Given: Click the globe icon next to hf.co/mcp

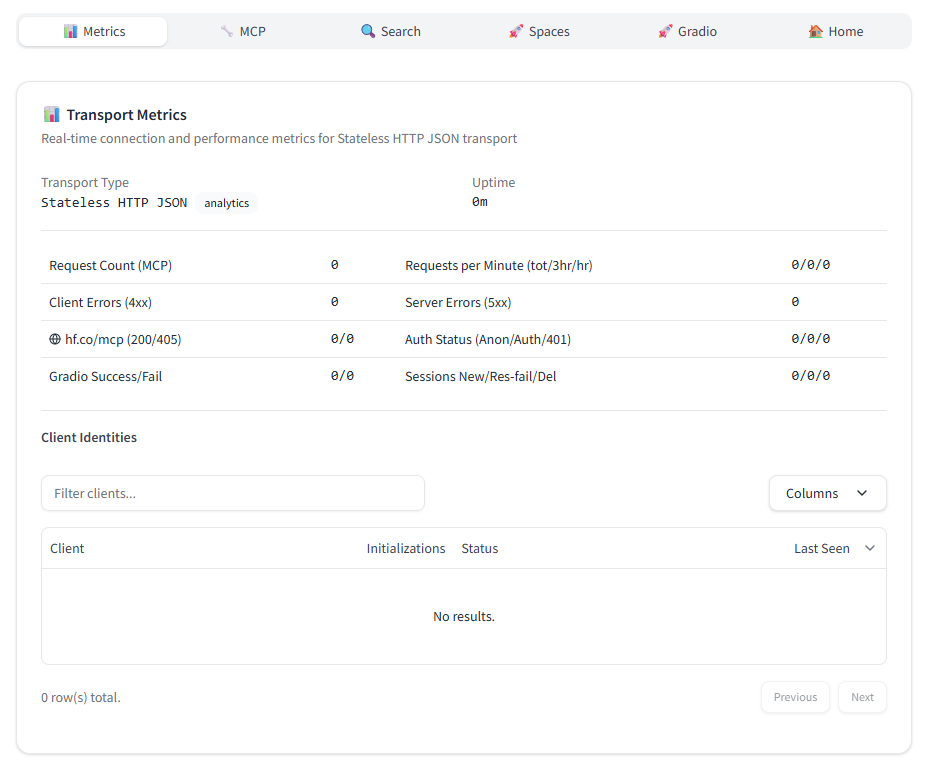Looking at the screenshot, I should pyautogui.click(x=55, y=339).
